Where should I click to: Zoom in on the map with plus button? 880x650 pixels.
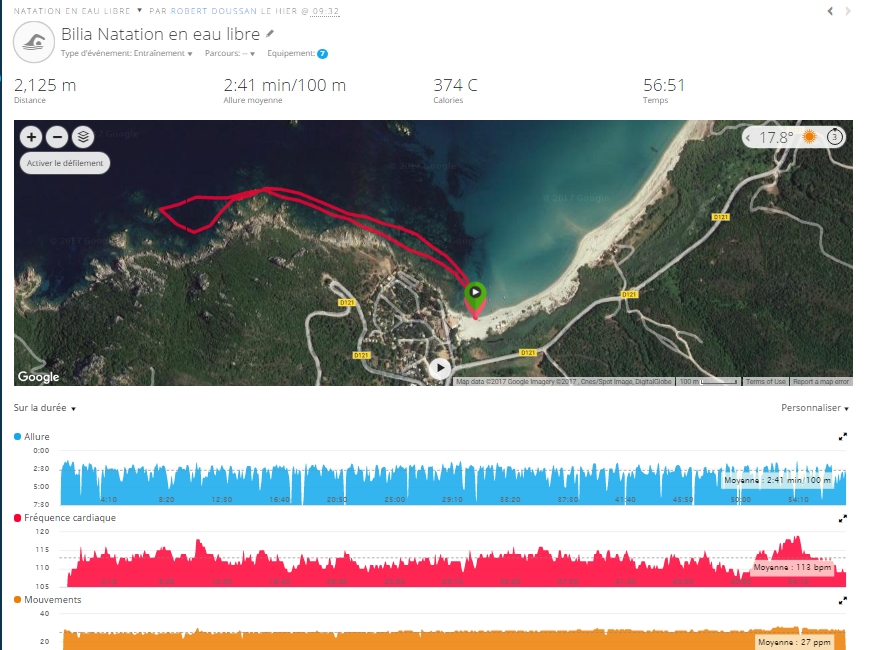coord(31,137)
